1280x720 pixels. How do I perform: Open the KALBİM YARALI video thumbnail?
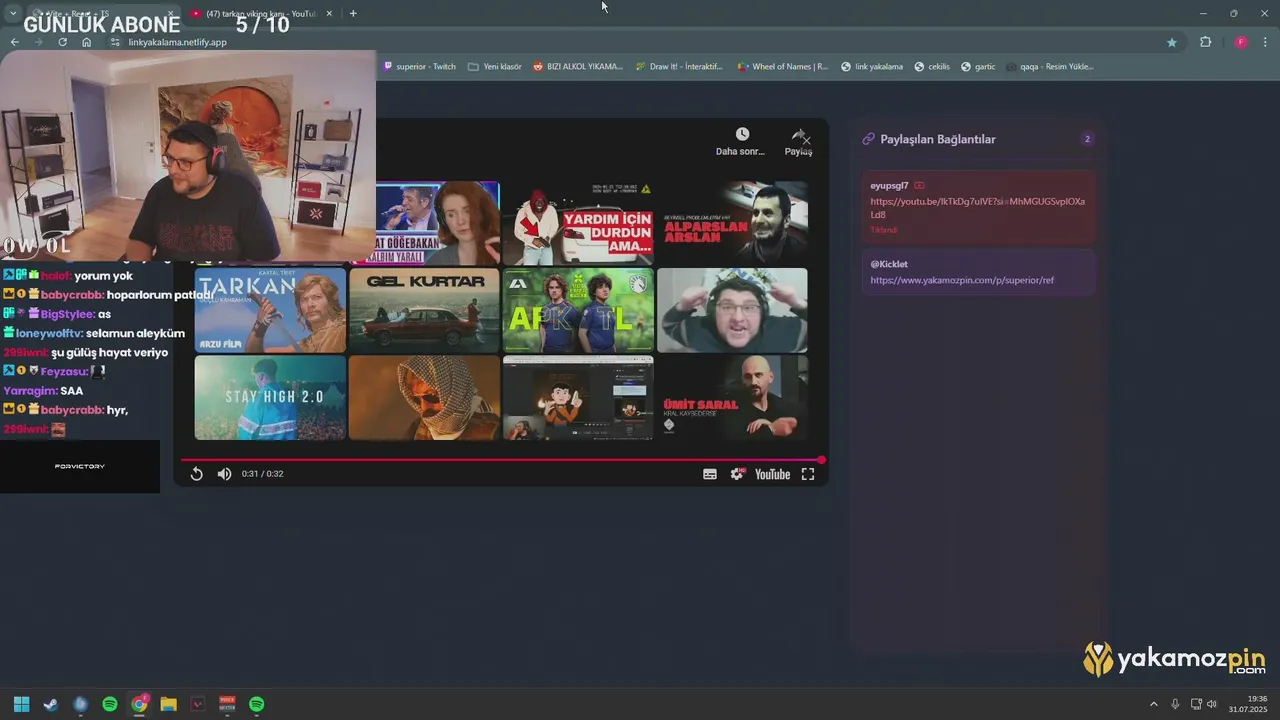(x=437, y=222)
